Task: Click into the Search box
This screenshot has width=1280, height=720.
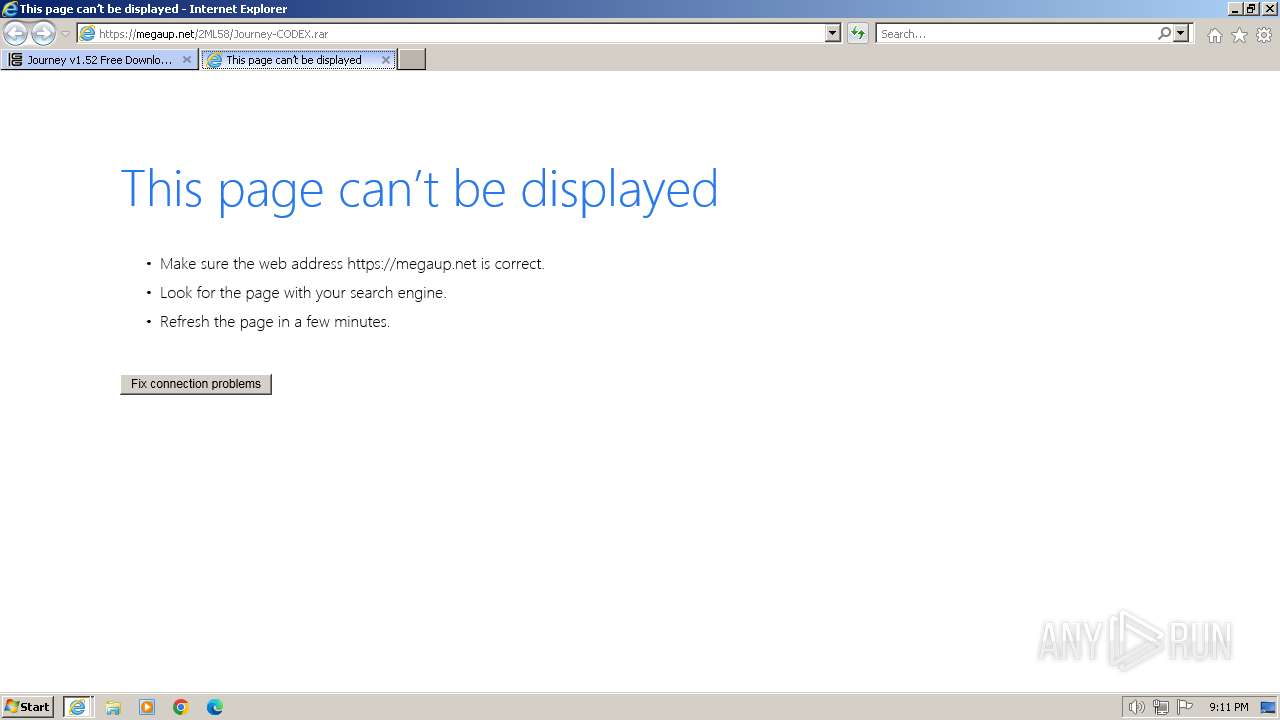Action: coord(1015,34)
